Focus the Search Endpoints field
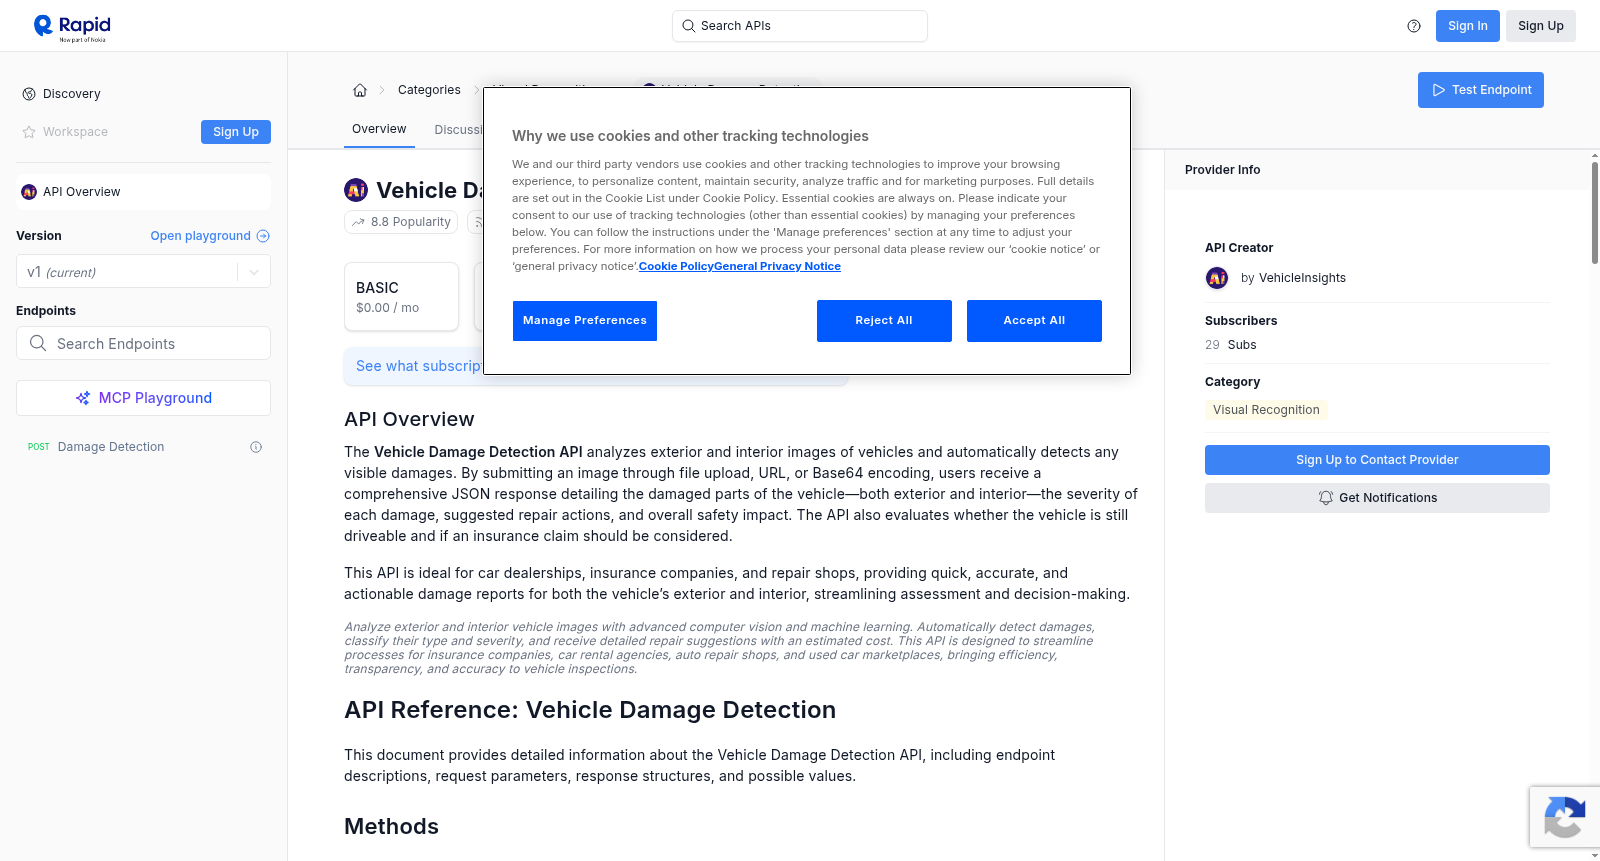 [x=143, y=343]
